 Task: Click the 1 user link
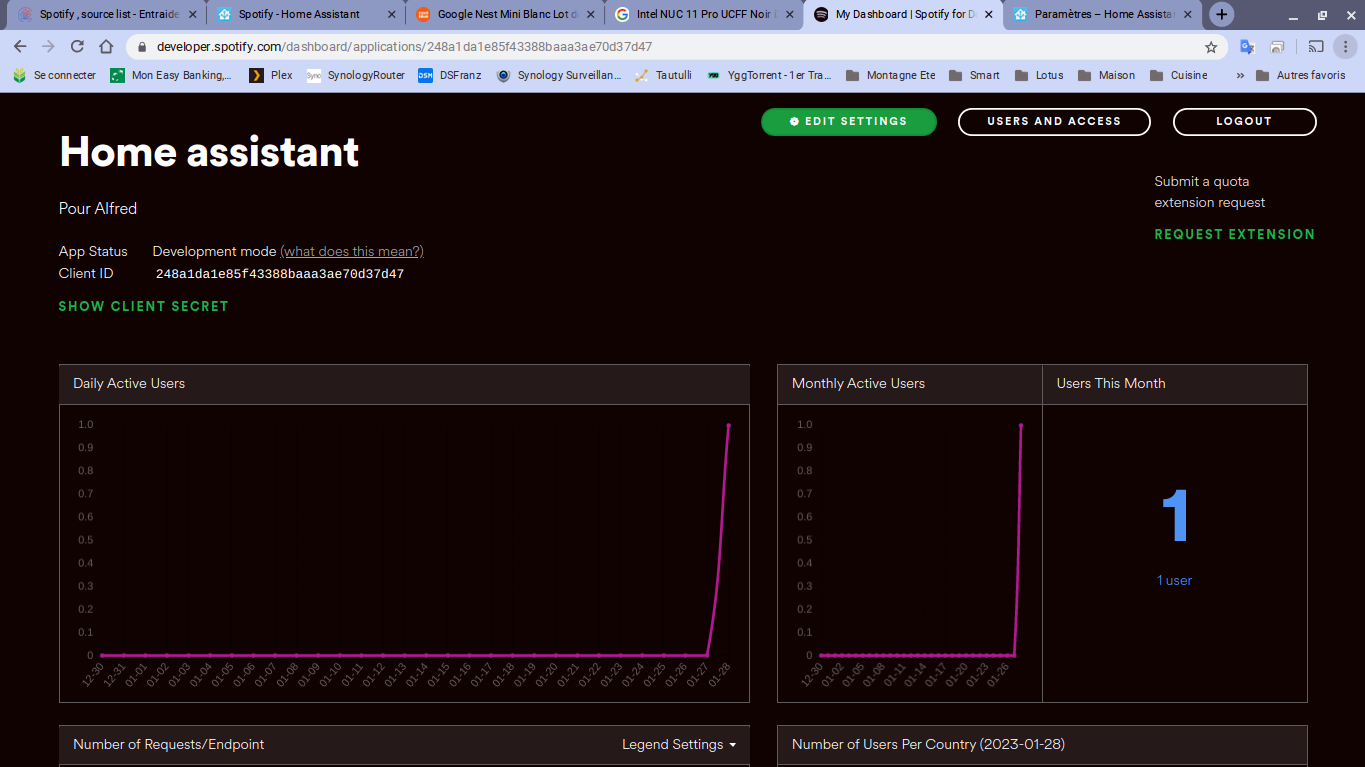(x=1175, y=580)
